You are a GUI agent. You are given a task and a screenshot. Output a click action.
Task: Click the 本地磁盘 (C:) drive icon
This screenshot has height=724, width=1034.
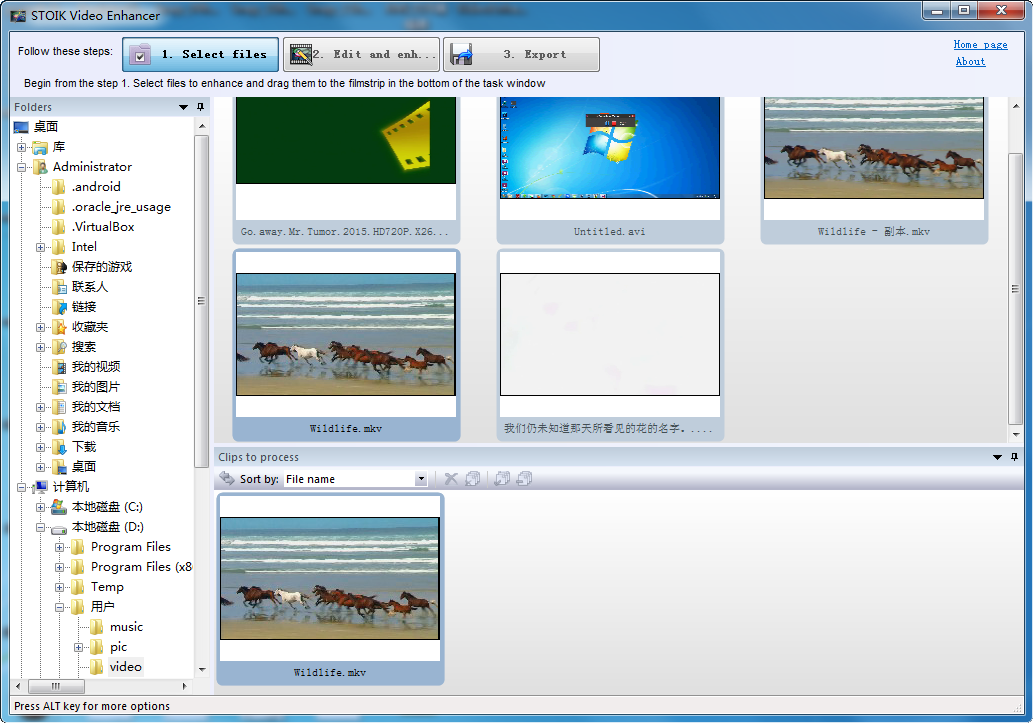(59, 507)
